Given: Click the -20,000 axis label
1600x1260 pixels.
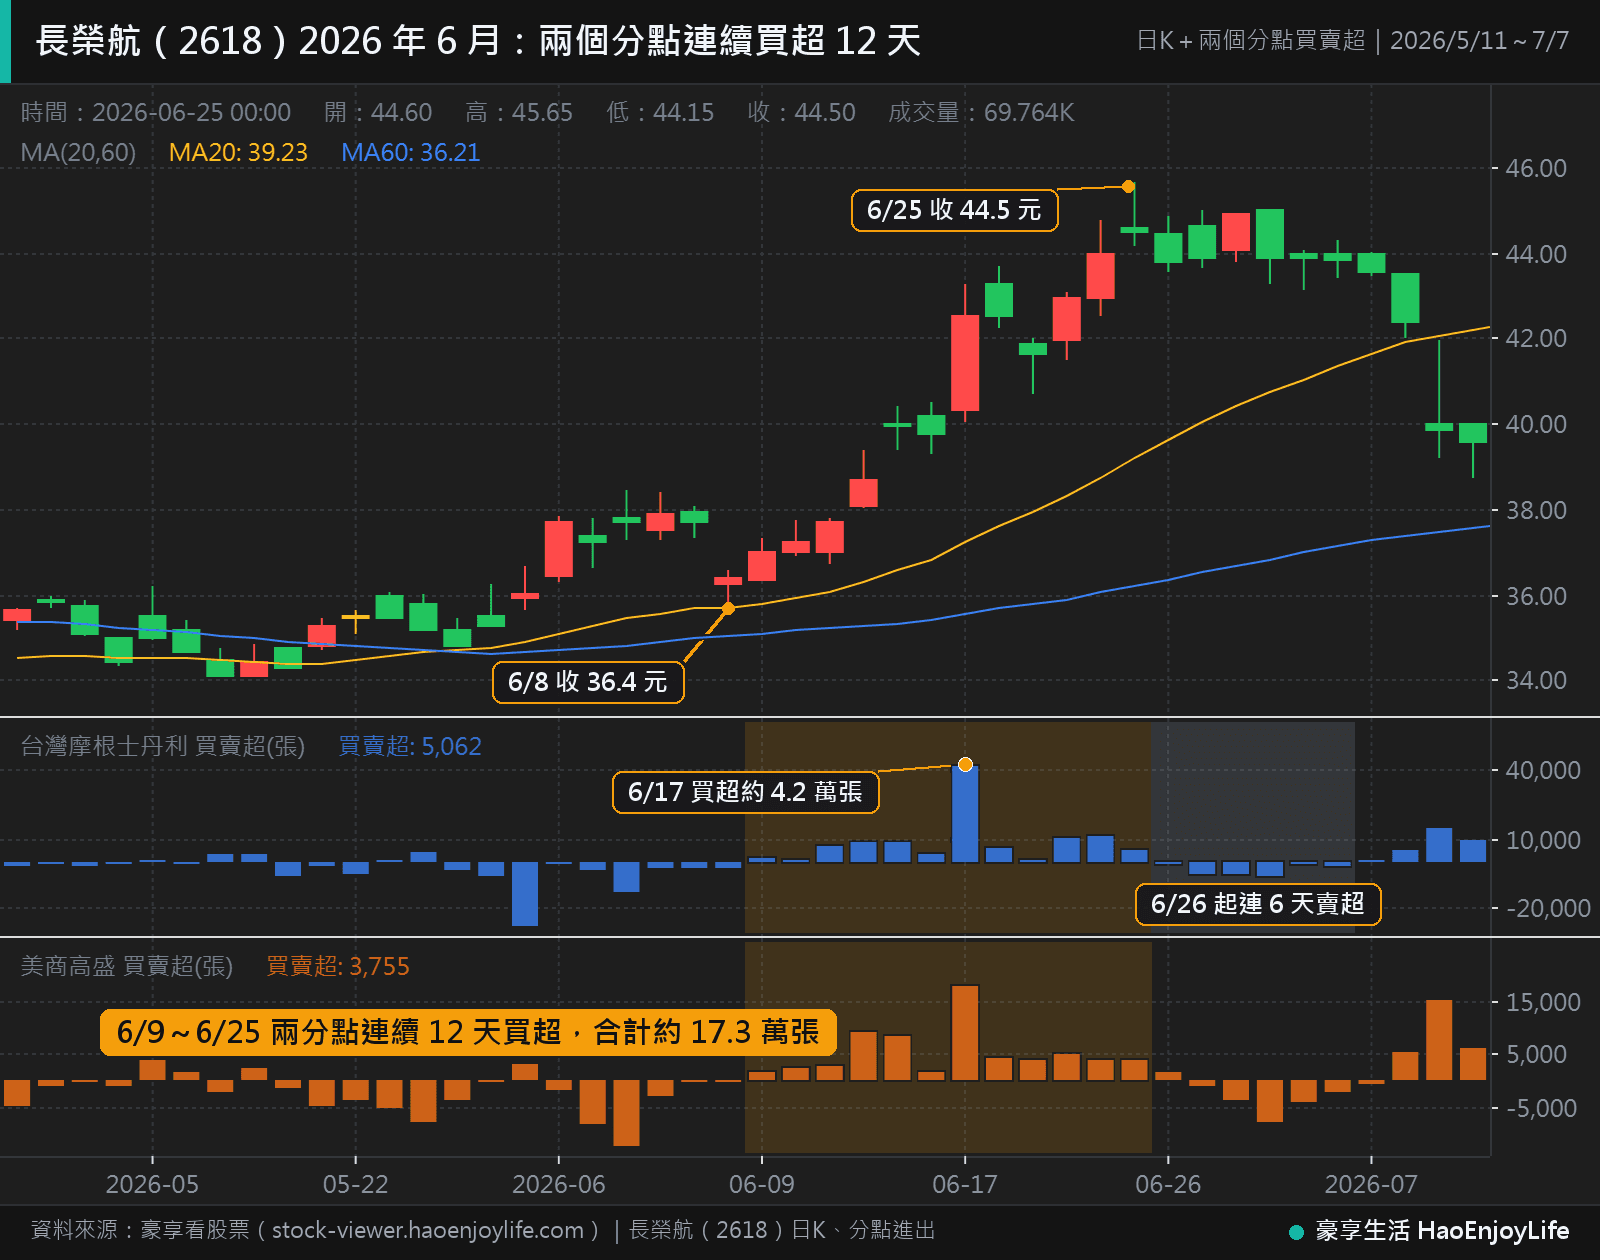Looking at the screenshot, I should pyautogui.click(x=1548, y=908).
